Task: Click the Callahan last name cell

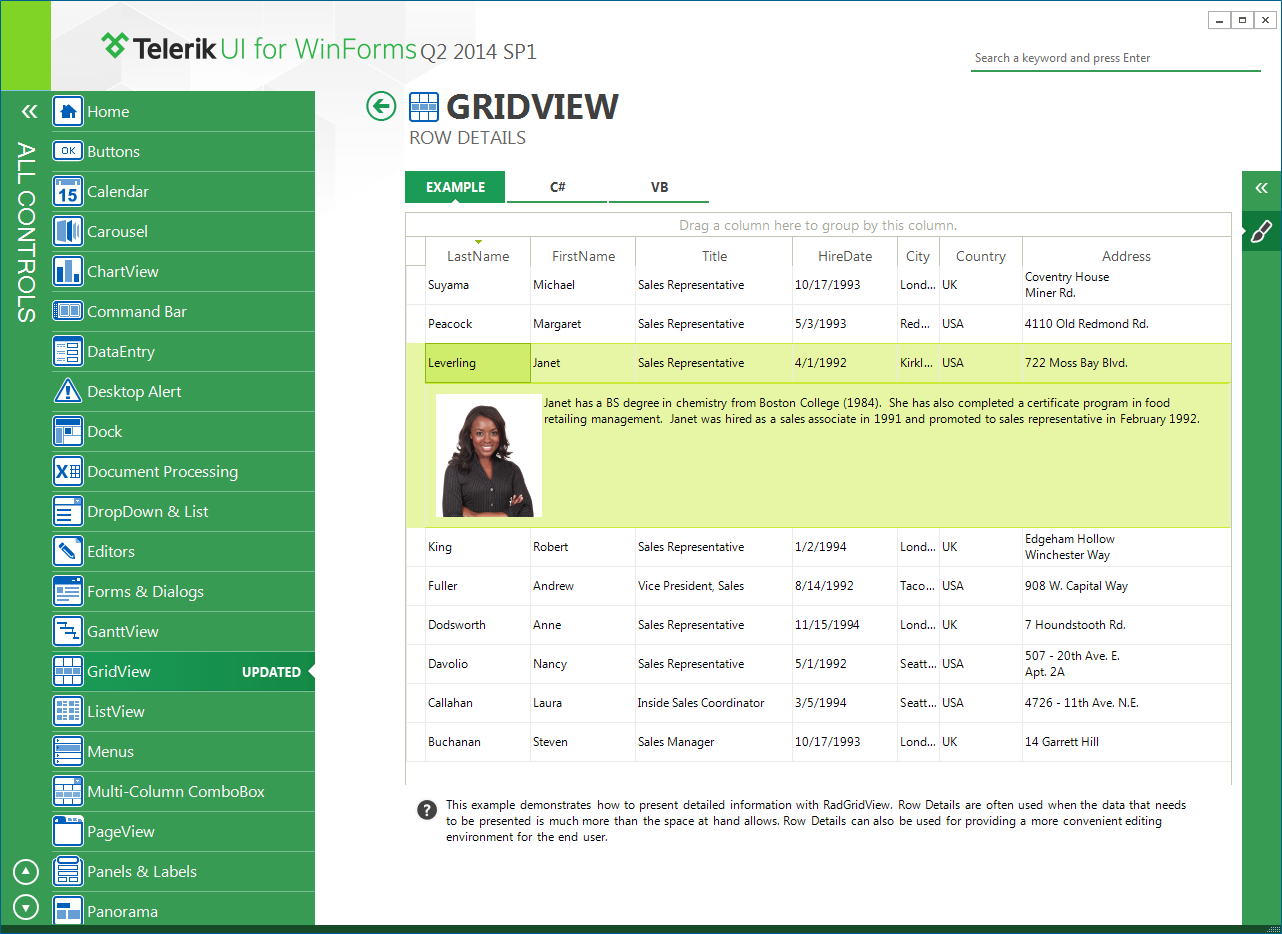Action: point(478,703)
